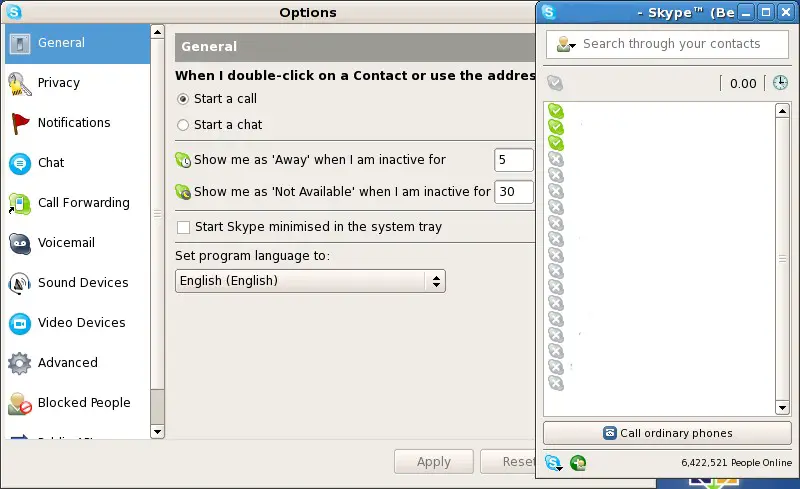Click scroll up arrow in Options sidebar
This screenshot has width=800, height=489.
[157, 32]
